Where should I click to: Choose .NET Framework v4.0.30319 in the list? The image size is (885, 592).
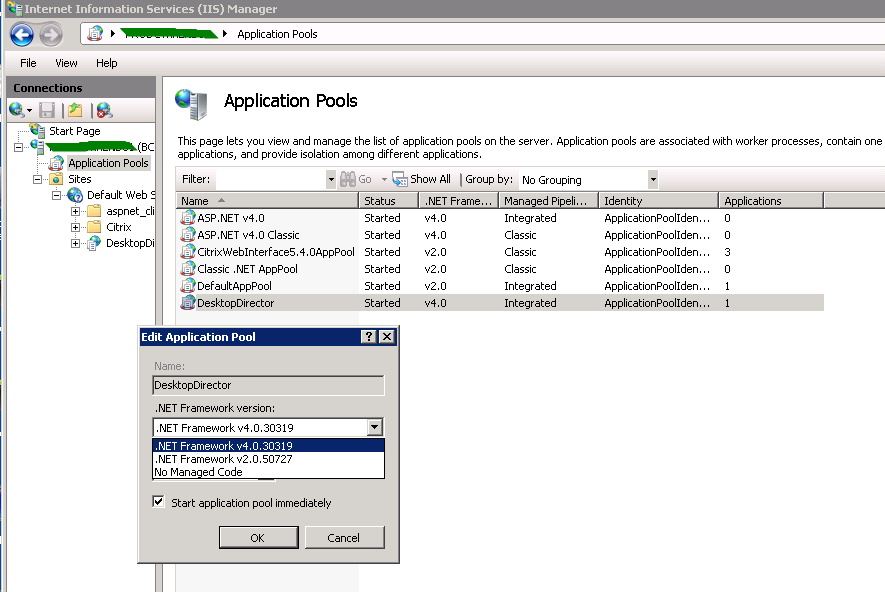(x=268, y=446)
